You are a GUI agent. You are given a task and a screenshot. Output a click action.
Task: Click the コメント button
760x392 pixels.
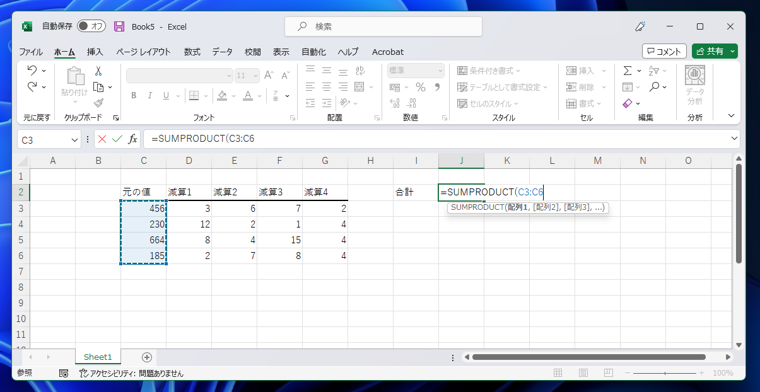pyautogui.click(x=664, y=51)
